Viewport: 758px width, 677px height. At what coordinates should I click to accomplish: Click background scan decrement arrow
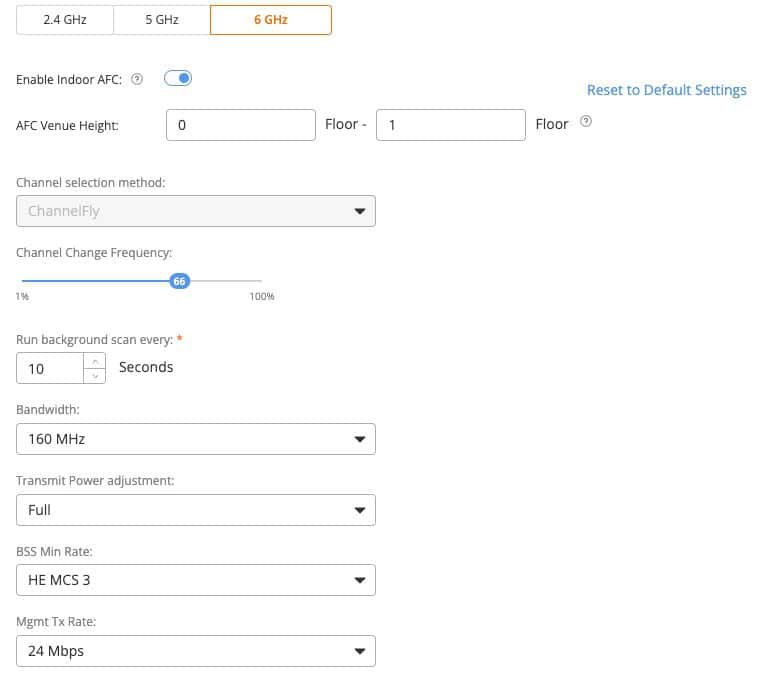coord(95,376)
